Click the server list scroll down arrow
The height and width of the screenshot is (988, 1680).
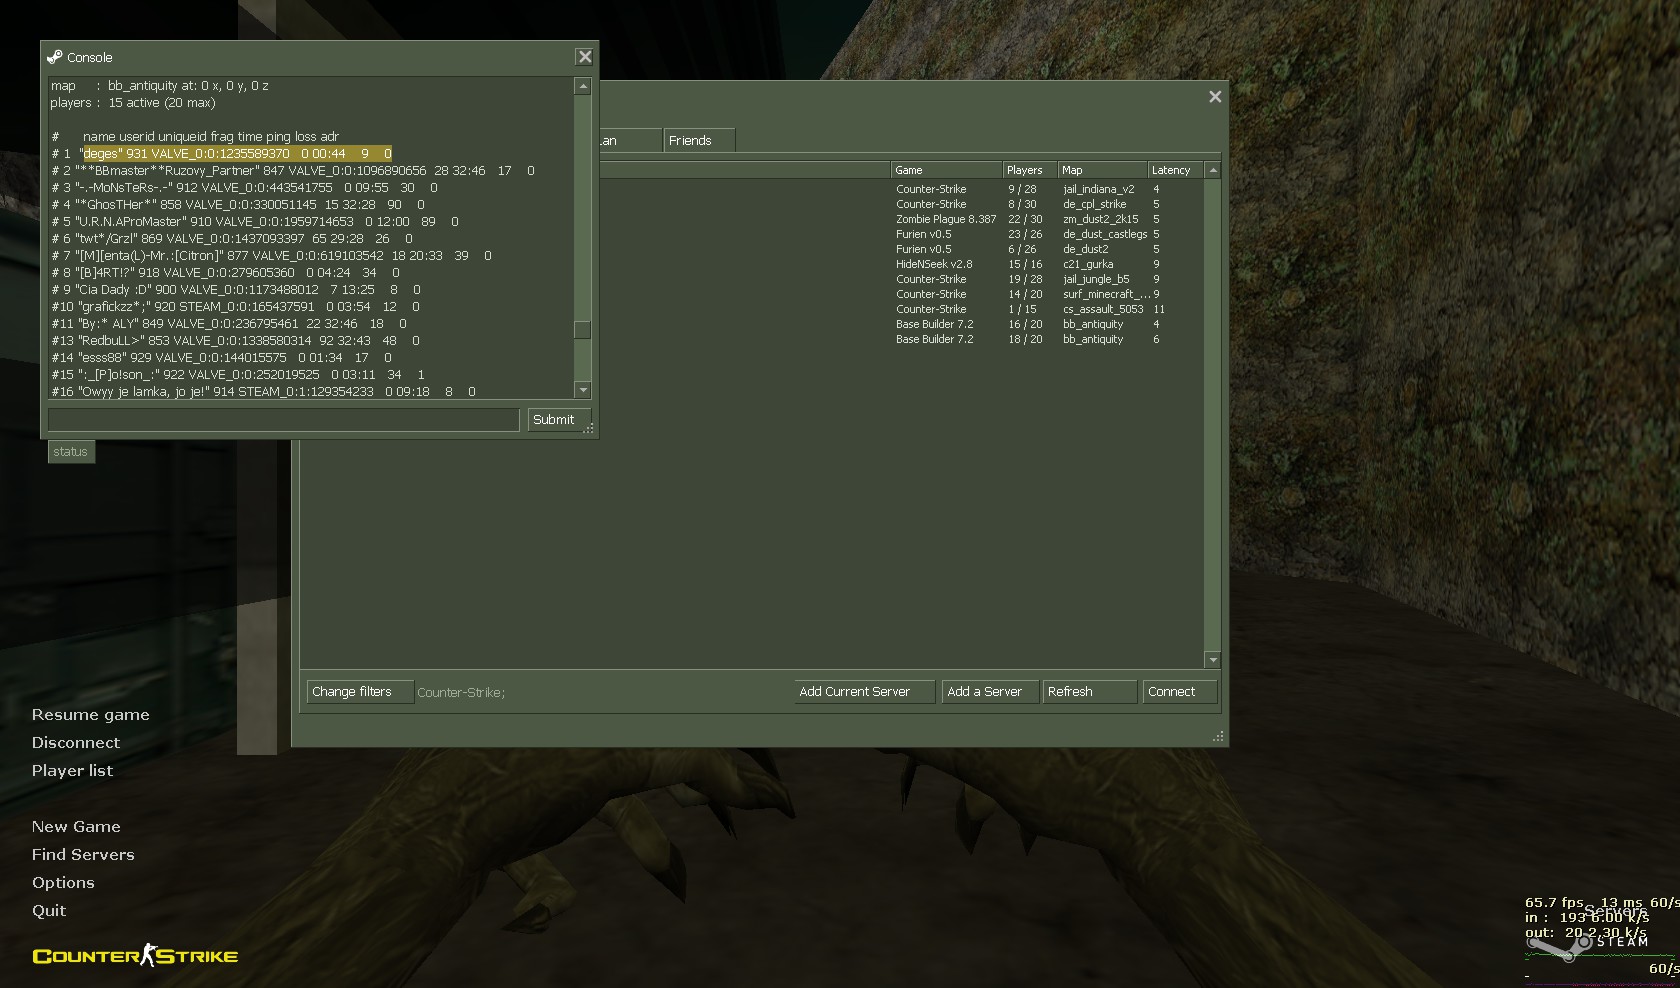[x=1213, y=660]
